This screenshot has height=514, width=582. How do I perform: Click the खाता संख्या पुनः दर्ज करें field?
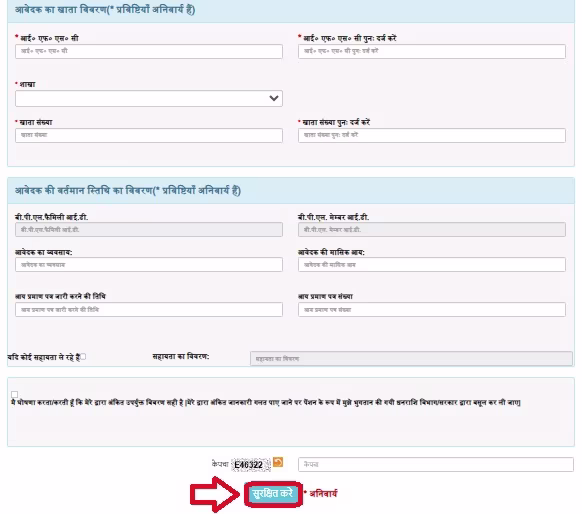(432, 135)
